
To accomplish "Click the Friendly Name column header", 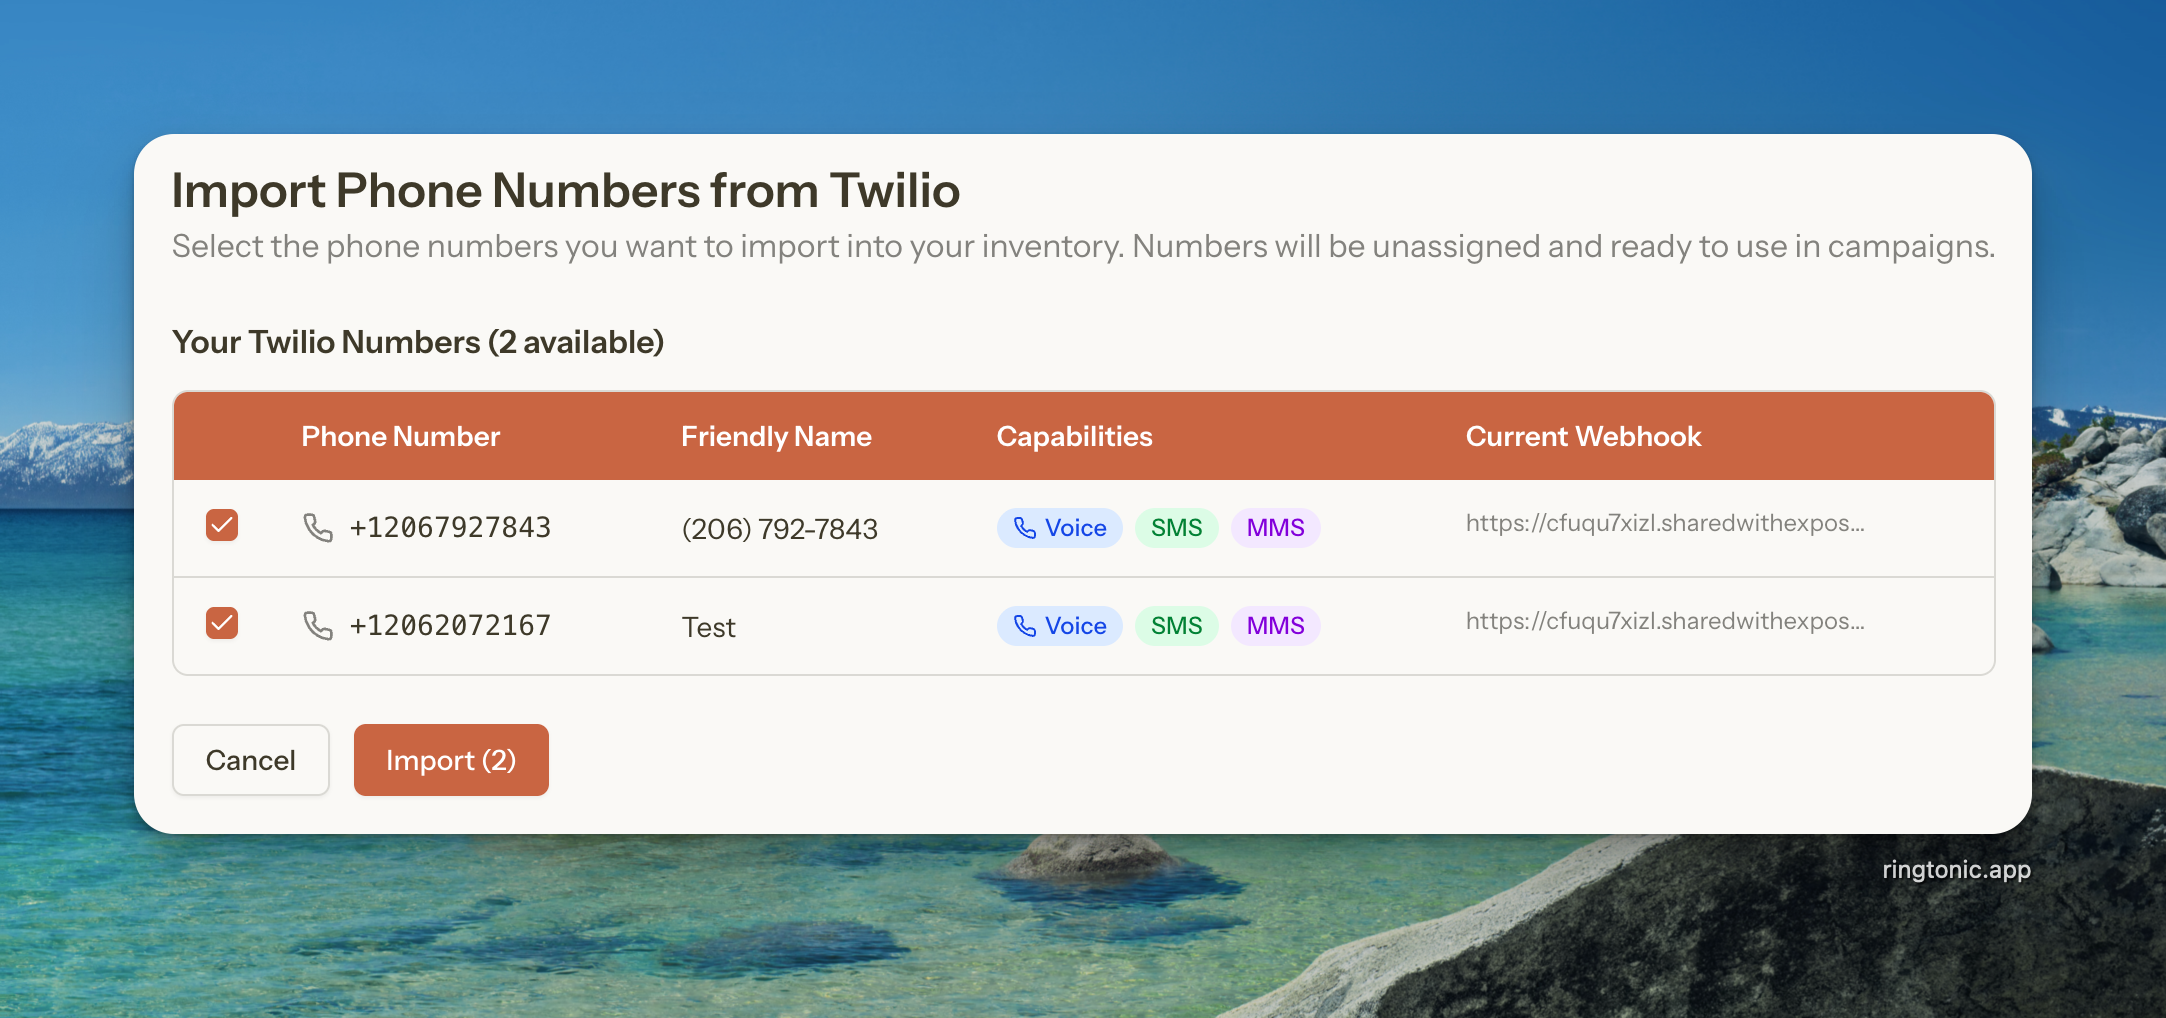I will 776,436.
